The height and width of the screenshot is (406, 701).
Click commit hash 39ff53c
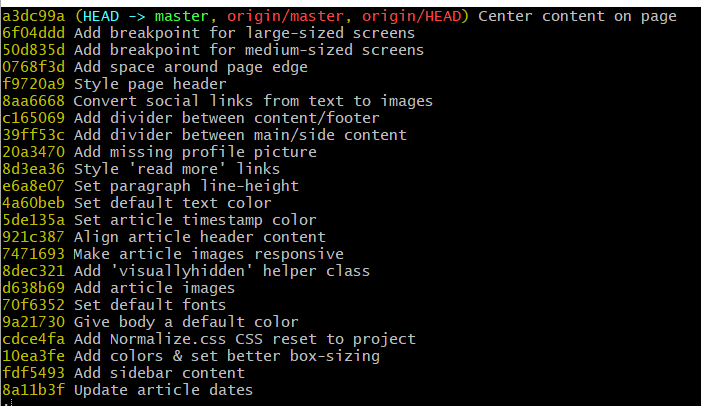[34, 135]
